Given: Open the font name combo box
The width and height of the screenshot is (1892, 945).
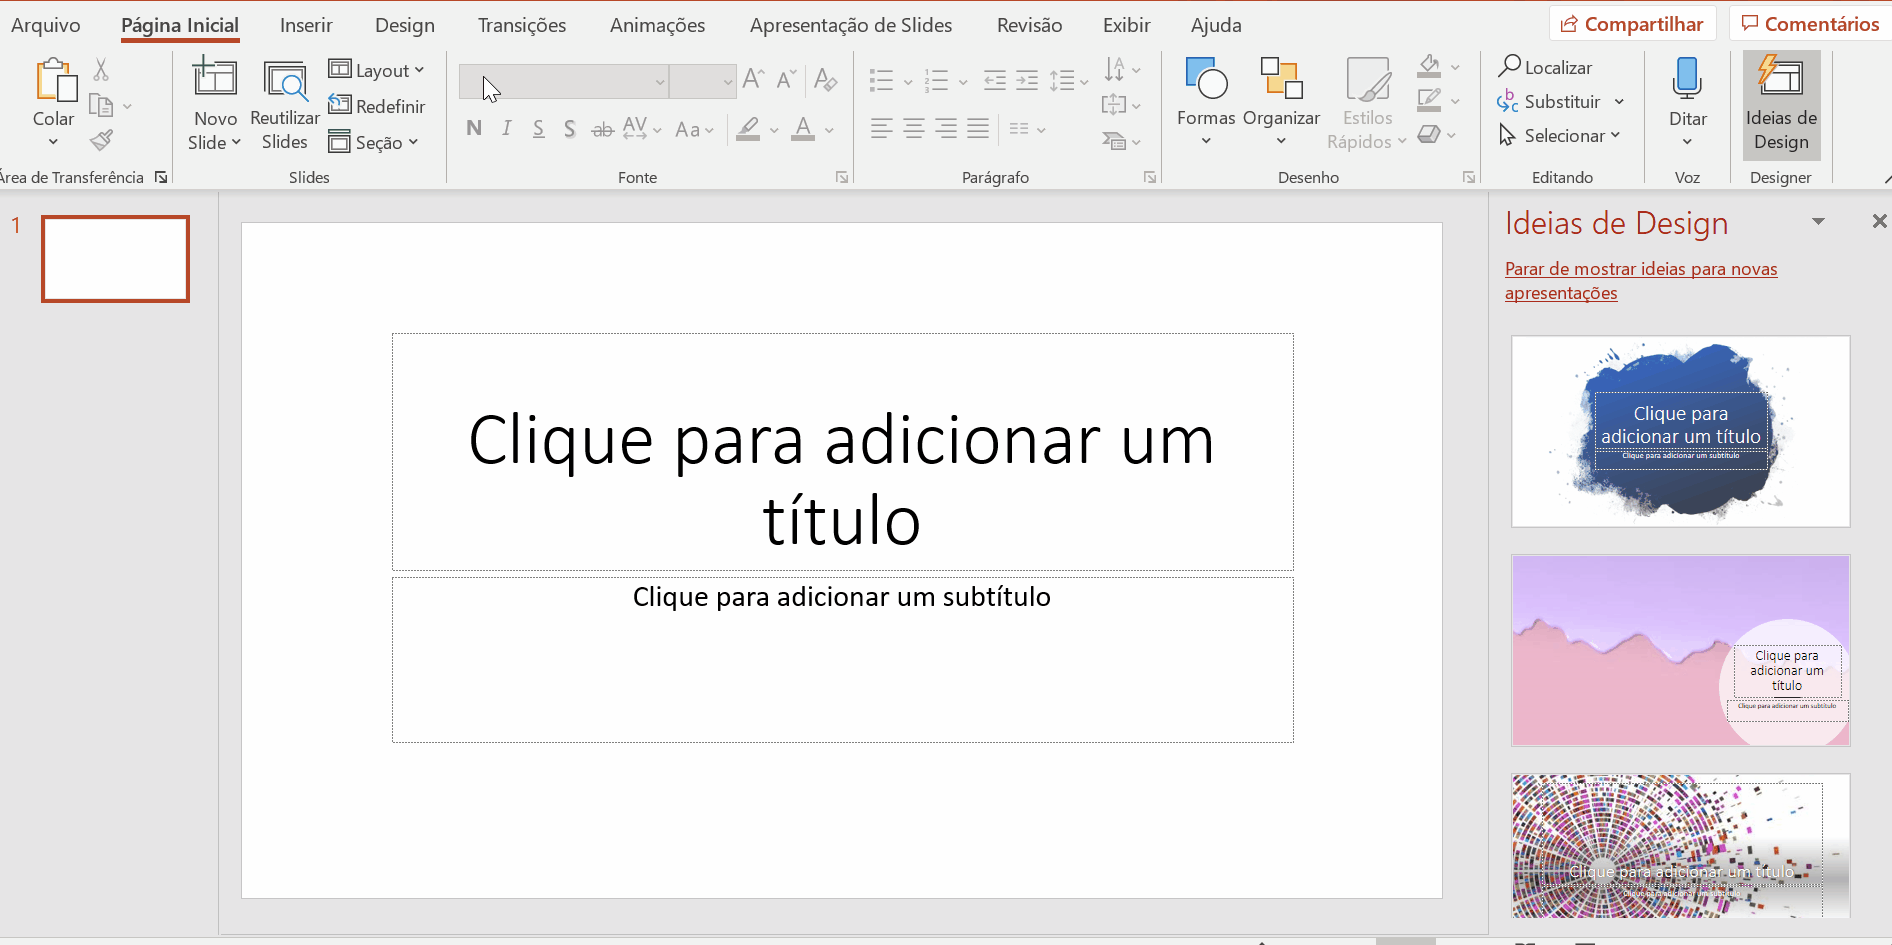Looking at the screenshot, I should click(x=563, y=81).
